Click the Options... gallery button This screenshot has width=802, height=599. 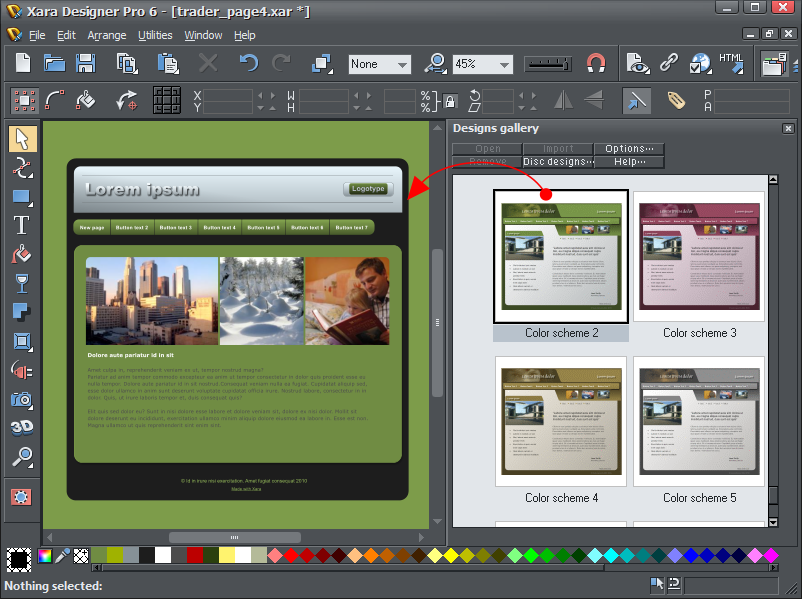click(629, 149)
